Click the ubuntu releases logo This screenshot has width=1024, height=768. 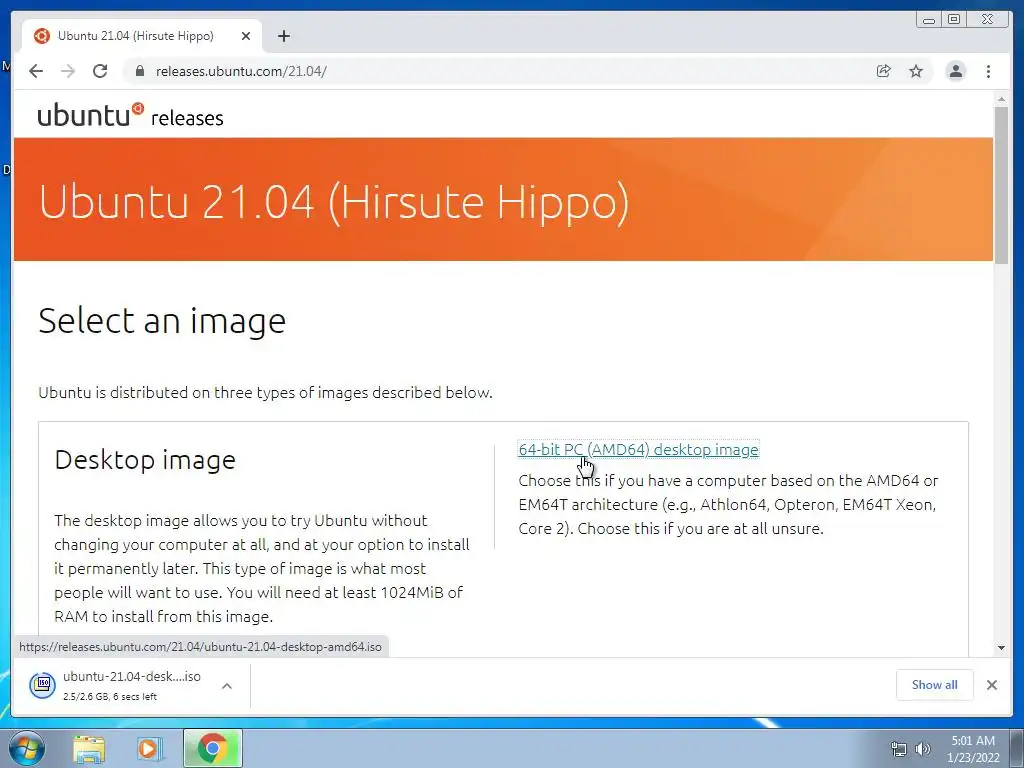point(131,115)
